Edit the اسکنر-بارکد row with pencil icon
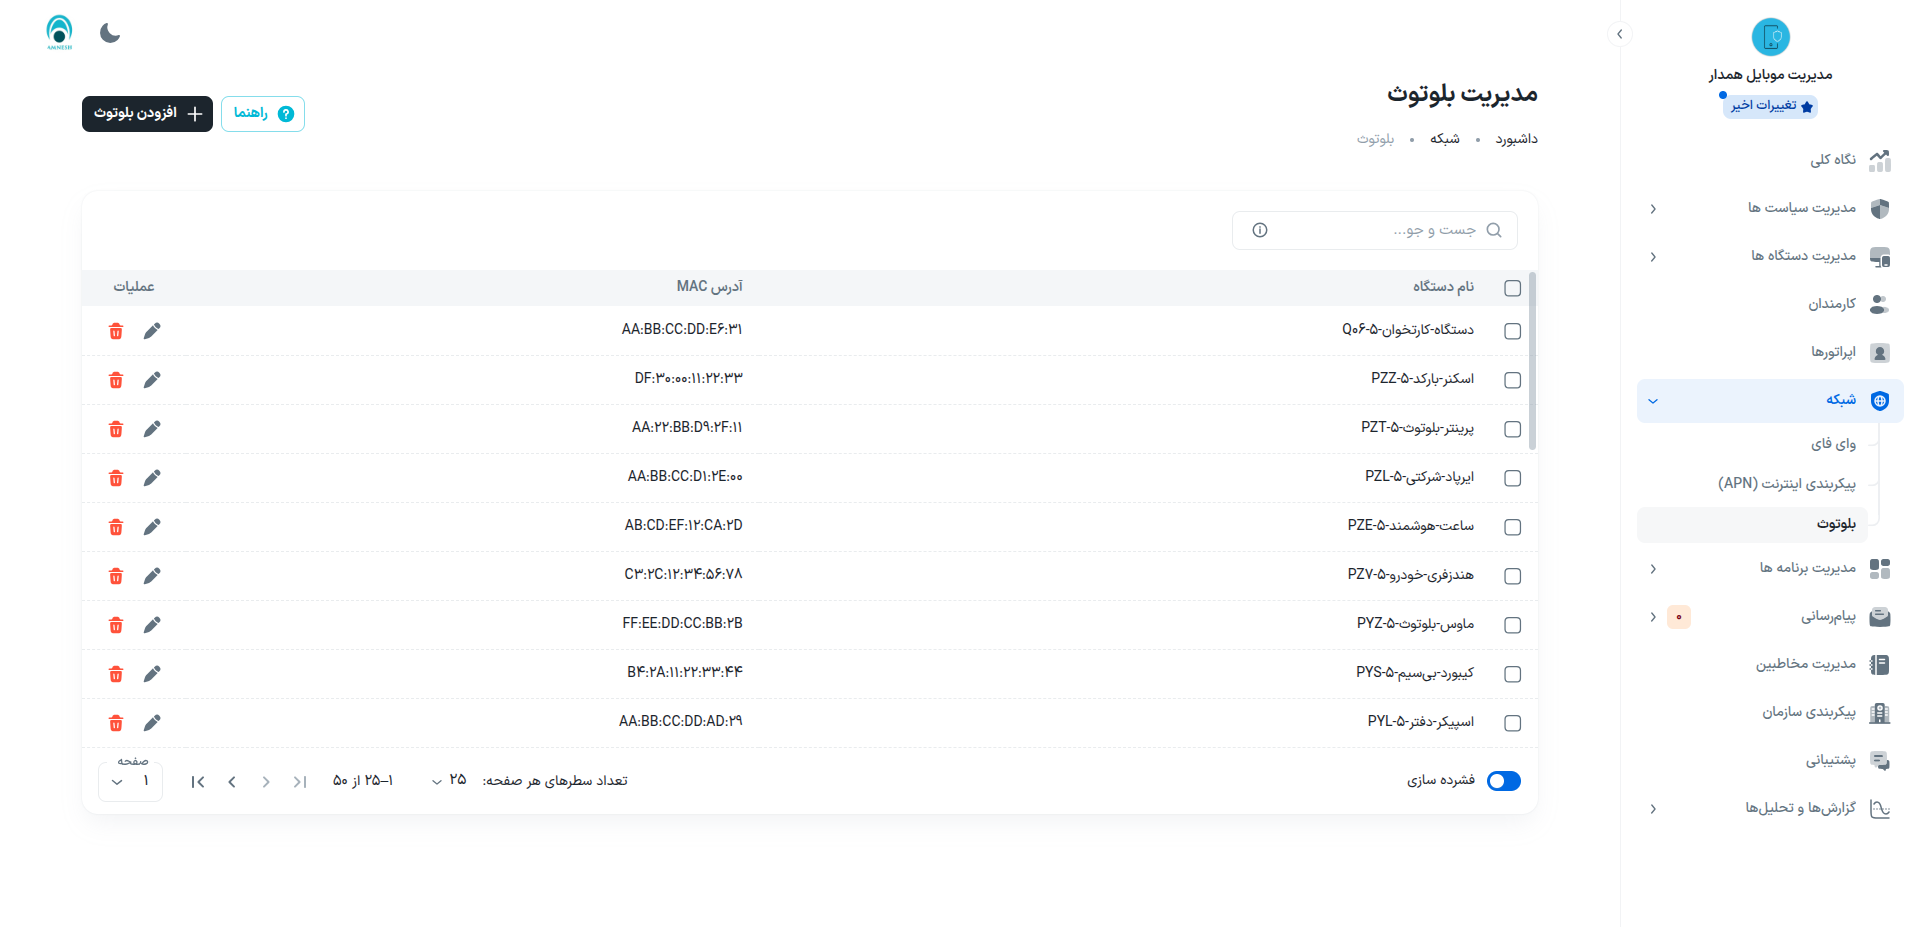The width and height of the screenshot is (1918, 927). 152,380
